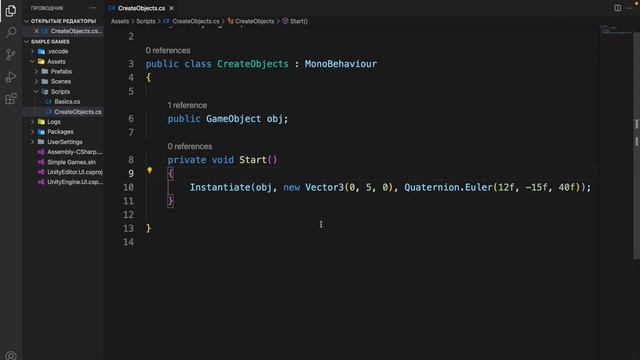Click '0 references' above class declaration
Viewport: 640px width, 360px height.
pos(168,50)
